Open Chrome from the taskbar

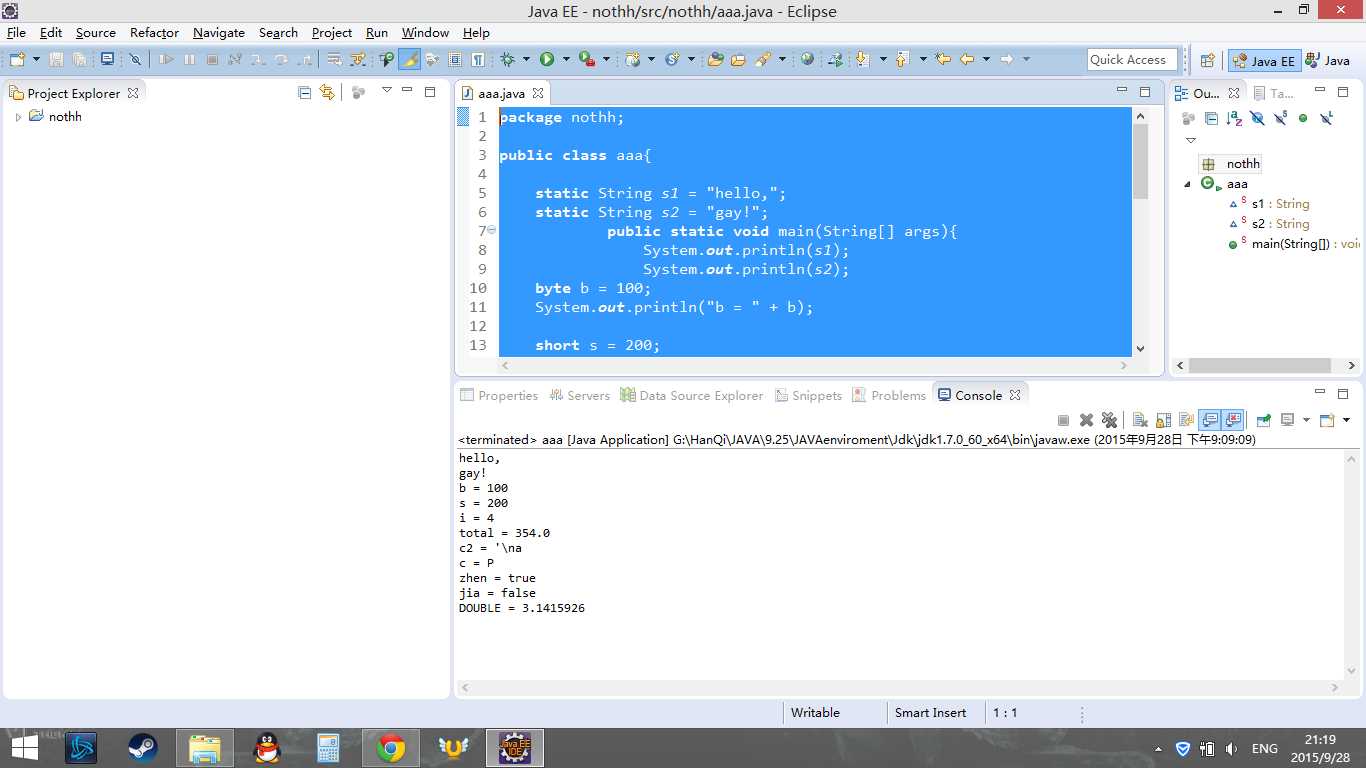coord(390,748)
